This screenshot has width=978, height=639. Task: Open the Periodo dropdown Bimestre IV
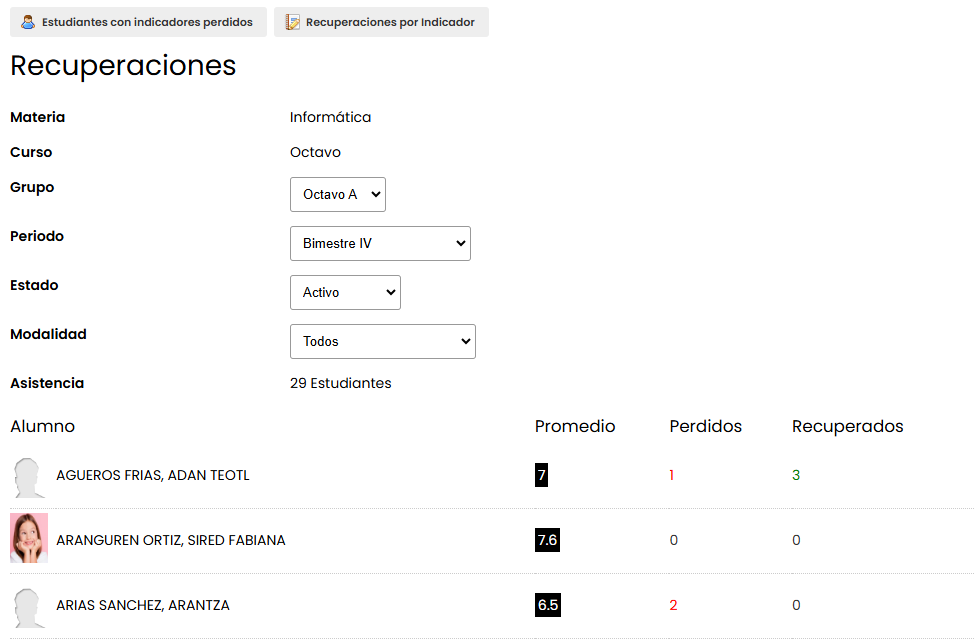[380, 243]
